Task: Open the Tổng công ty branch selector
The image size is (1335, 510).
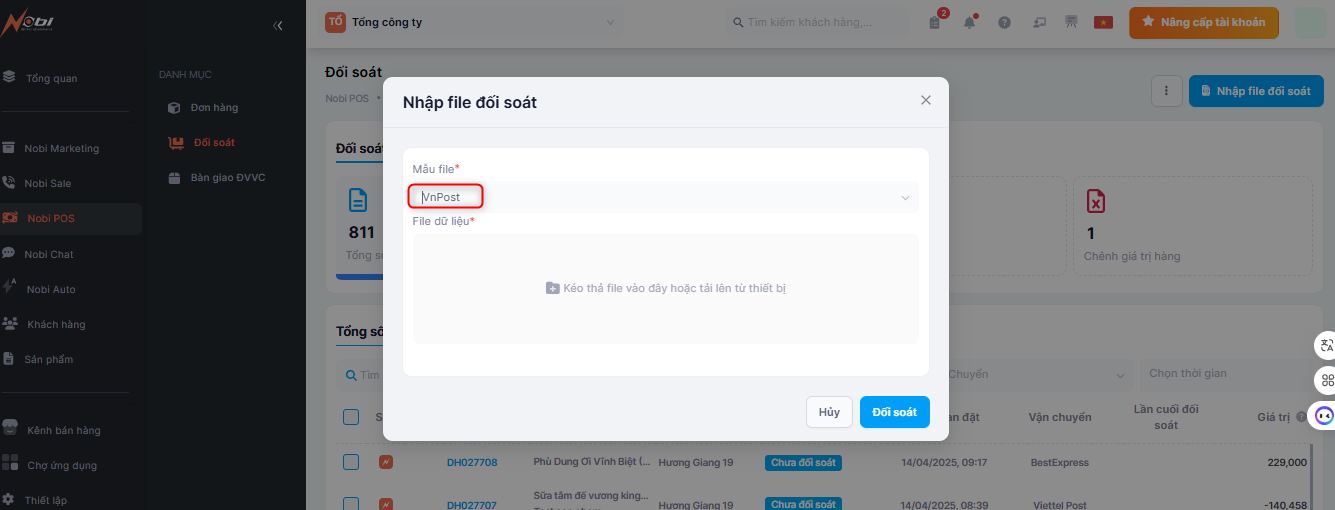Action: [470, 22]
